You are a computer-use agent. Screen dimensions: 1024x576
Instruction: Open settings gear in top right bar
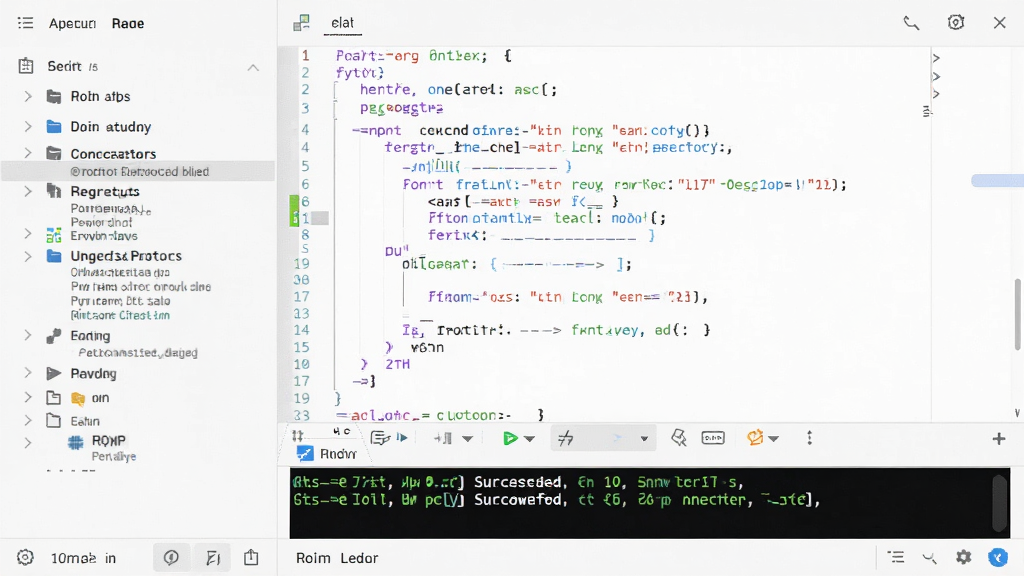tap(955, 23)
